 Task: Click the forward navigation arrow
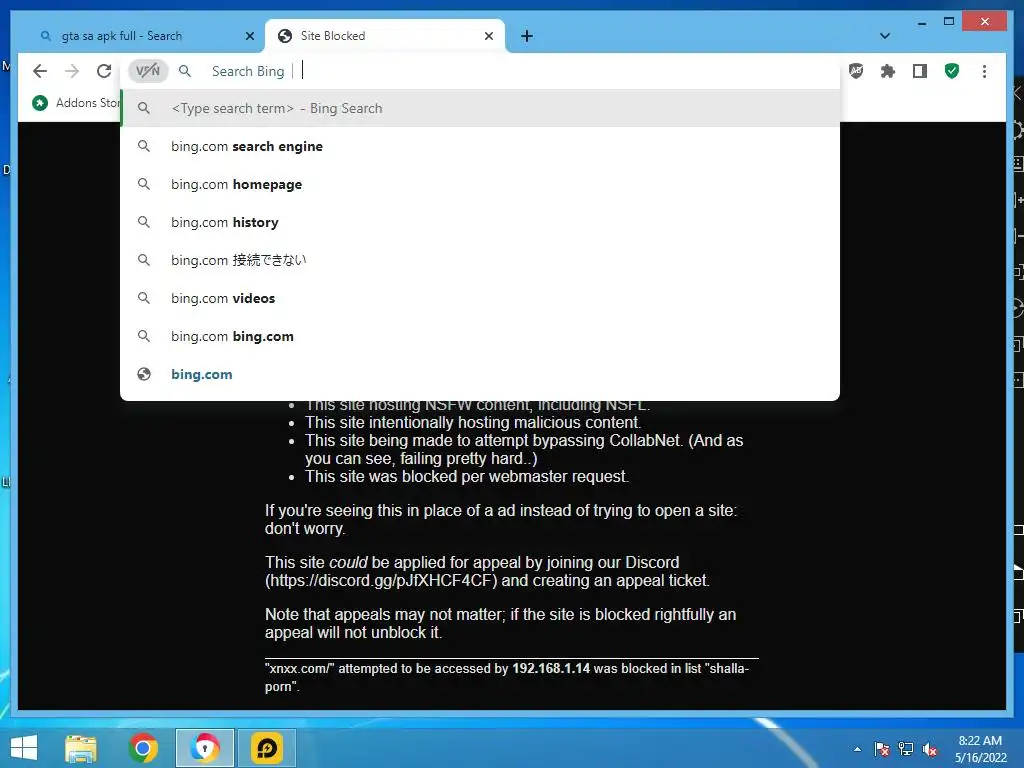point(72,71)
